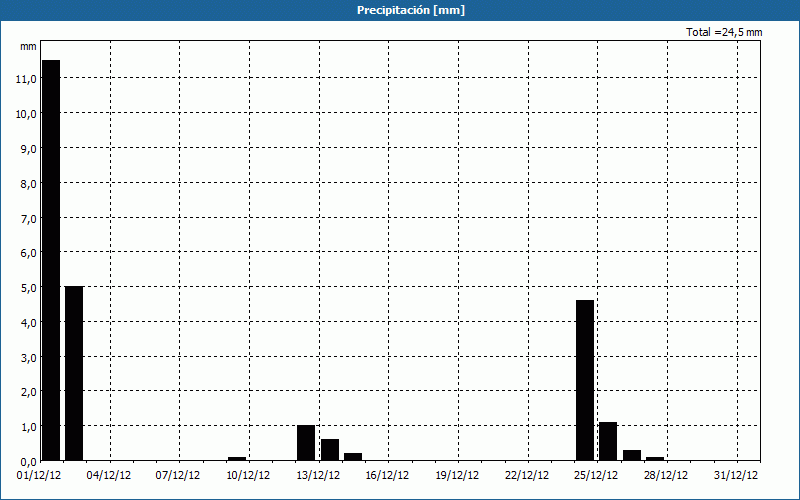Image resolution: width=800 pixels, height=500 pixels.
Task: Select the 16/12/12 date label
Action: click(387, 476)
